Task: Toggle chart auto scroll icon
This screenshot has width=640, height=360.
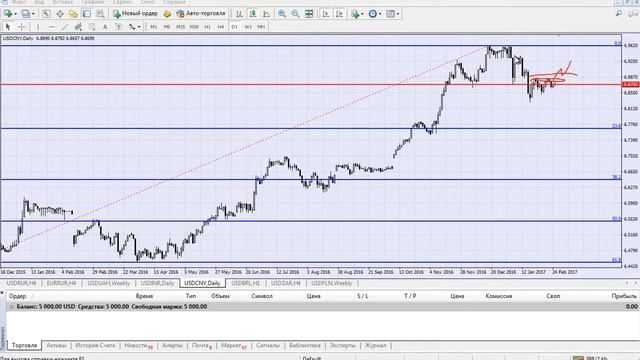Action: tap(326, 14)
